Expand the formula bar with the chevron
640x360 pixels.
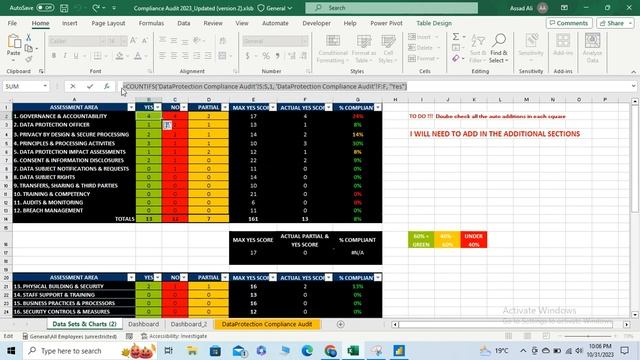[633, 86]
